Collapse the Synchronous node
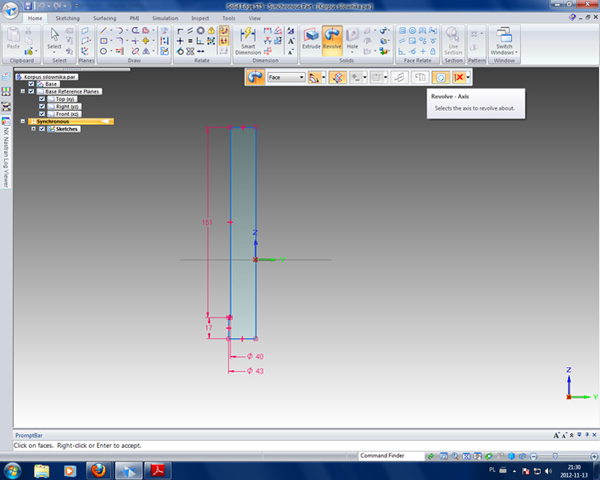This screenshot has width=600, height=480. coord(23,121)
